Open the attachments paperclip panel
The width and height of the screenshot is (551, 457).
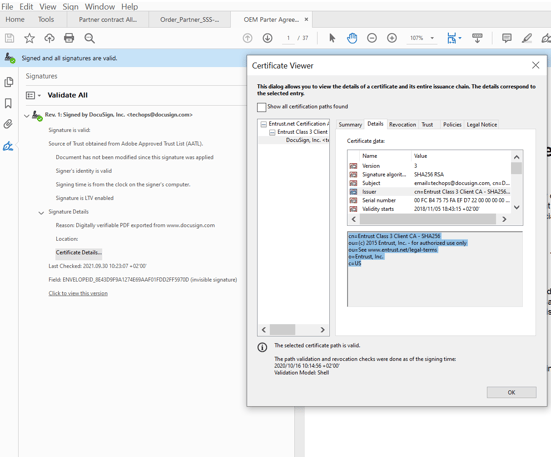[x=8, y=124]
